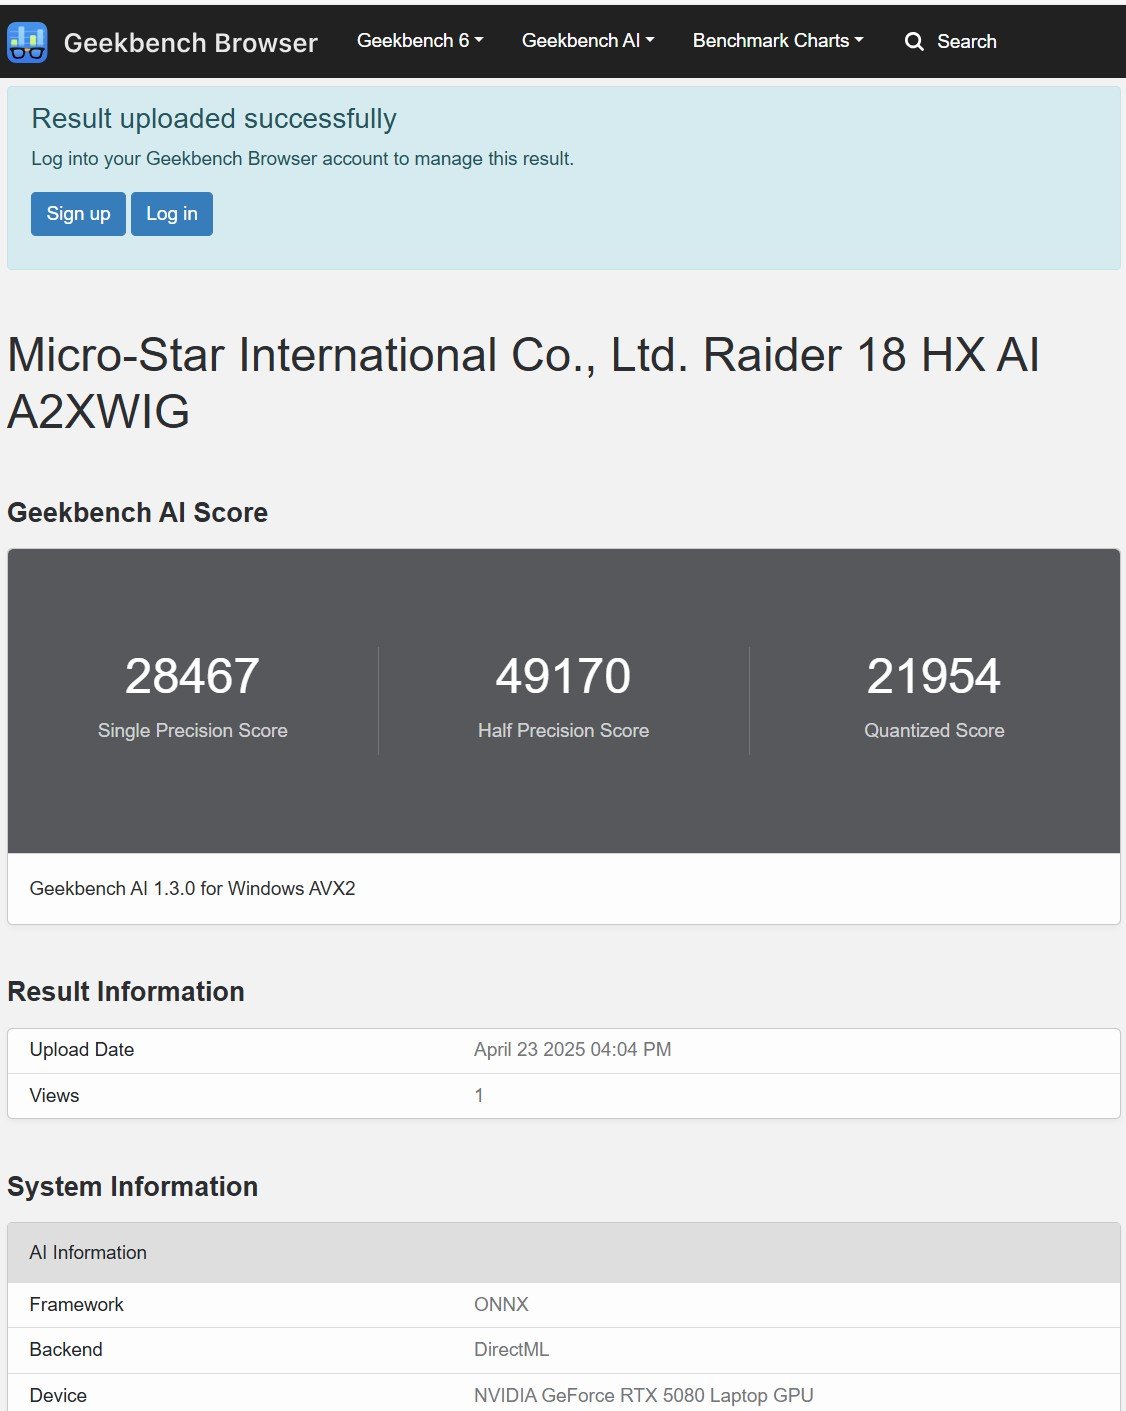The width and height of the screenshot is (1126, 1411).
Task: Select the 49170 half precision value
Action: 563,676
